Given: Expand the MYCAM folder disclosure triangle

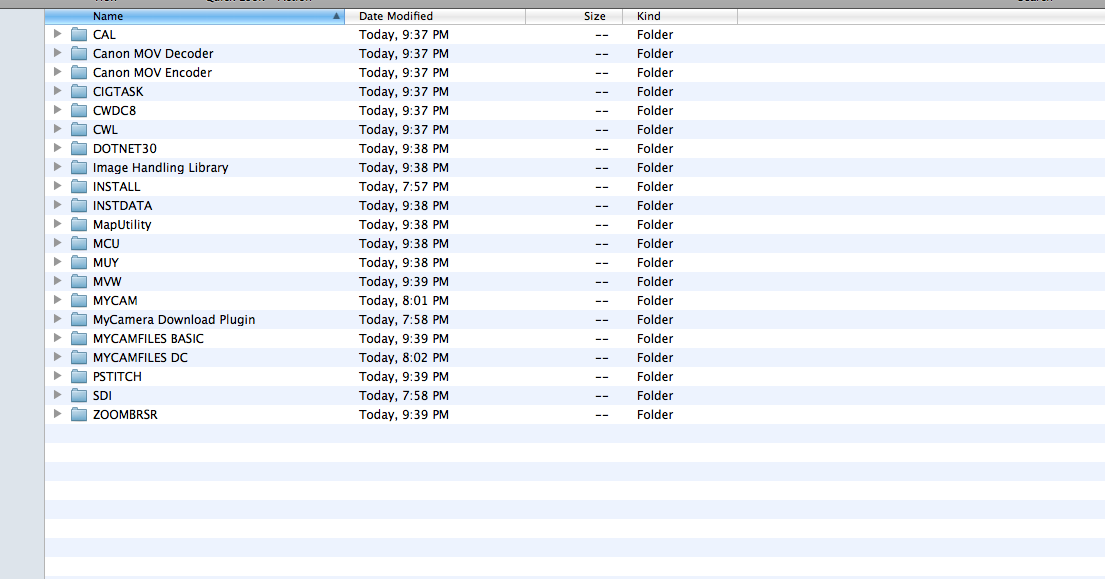Looking at the screenshot, I should pyautogui.click(x=58, y=300).
